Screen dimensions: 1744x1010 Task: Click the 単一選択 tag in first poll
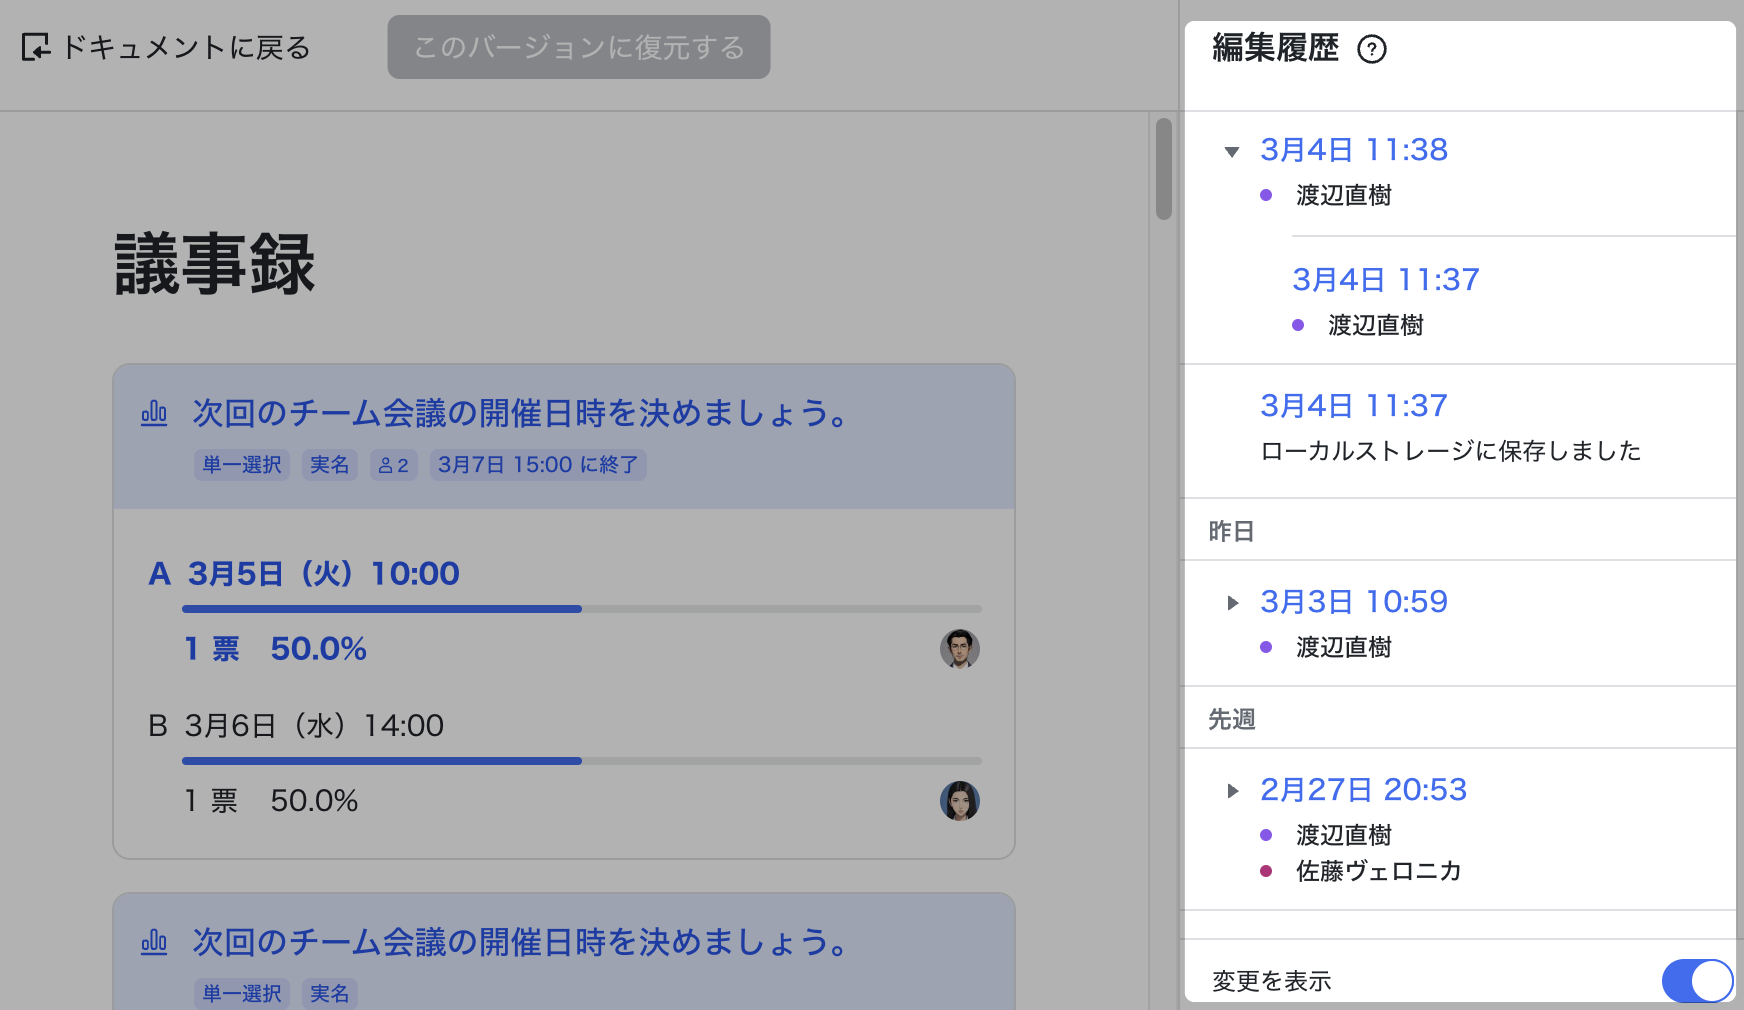coord(242,465)
